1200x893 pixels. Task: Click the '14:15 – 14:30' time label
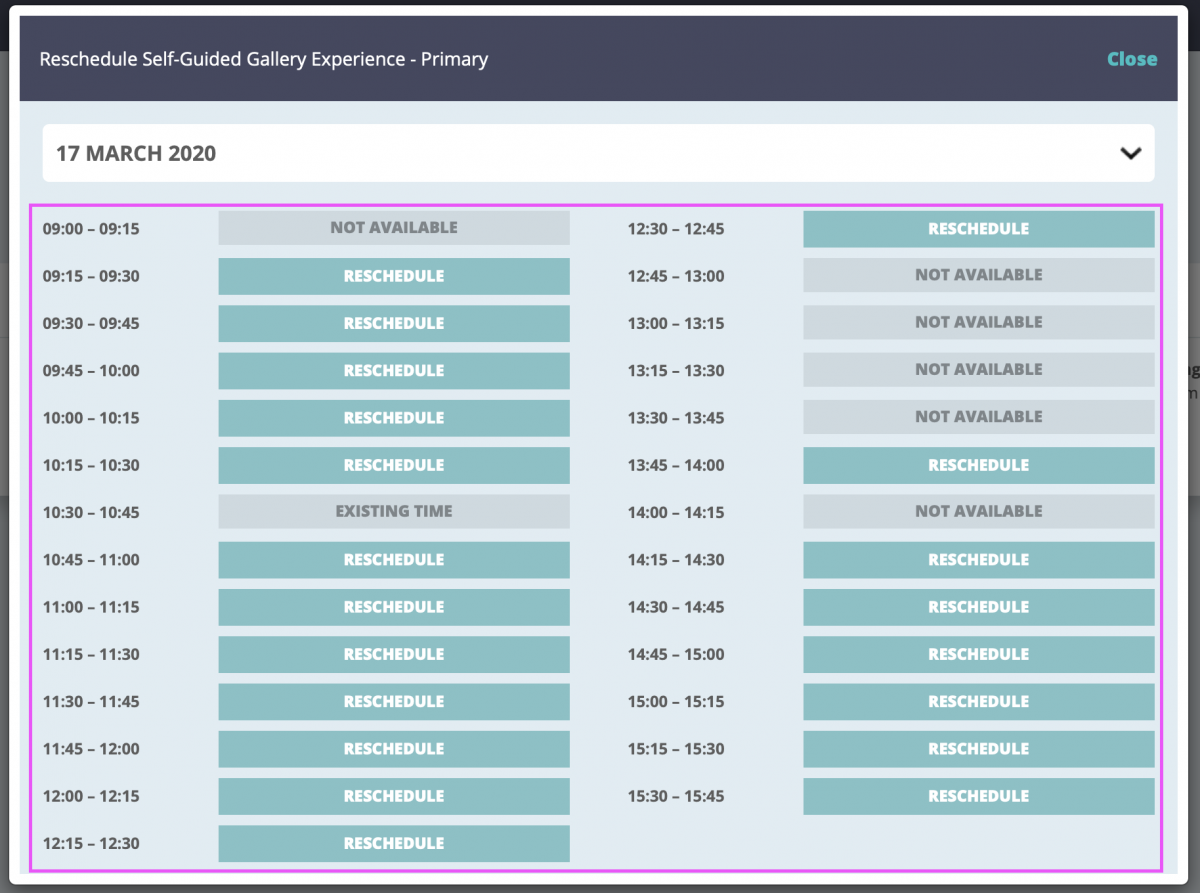pos(676,560)
